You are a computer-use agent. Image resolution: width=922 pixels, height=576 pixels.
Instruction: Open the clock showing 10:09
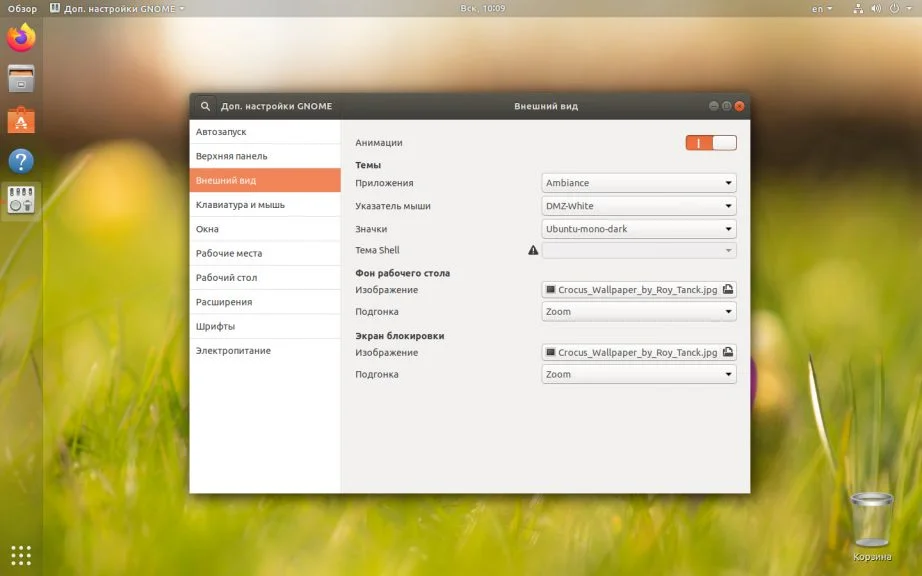click(483, 8)
